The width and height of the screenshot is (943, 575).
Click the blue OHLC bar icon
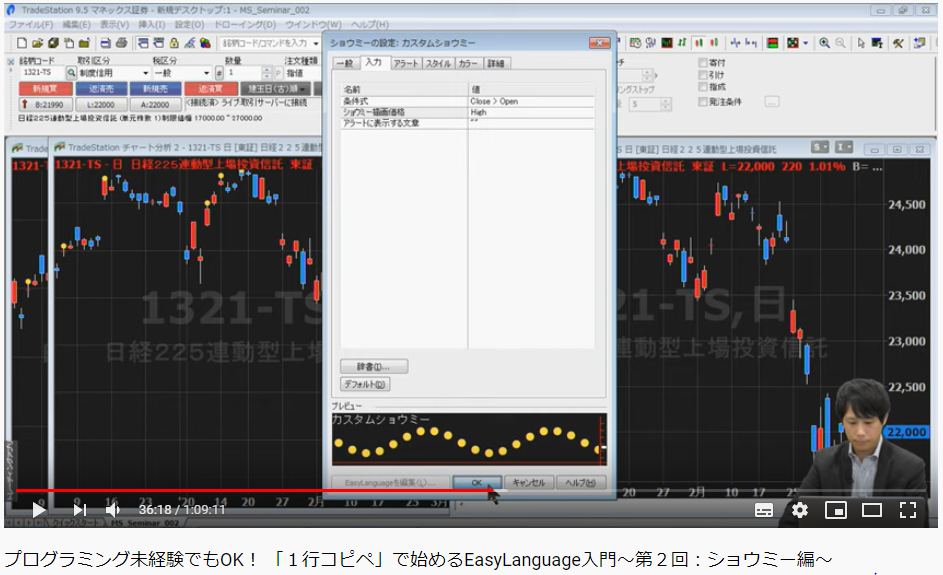735,43
